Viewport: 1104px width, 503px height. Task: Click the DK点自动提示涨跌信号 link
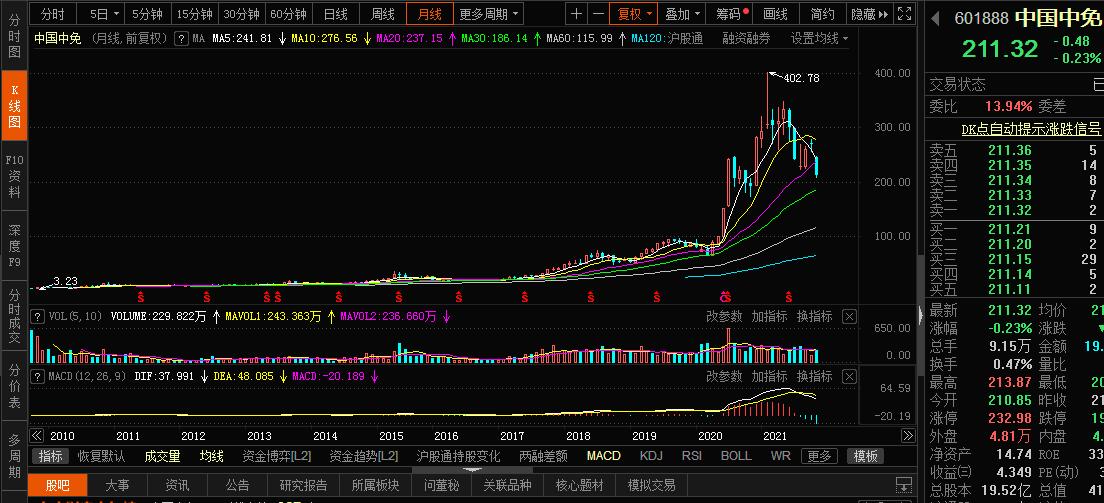click(x=1031, y=129)
